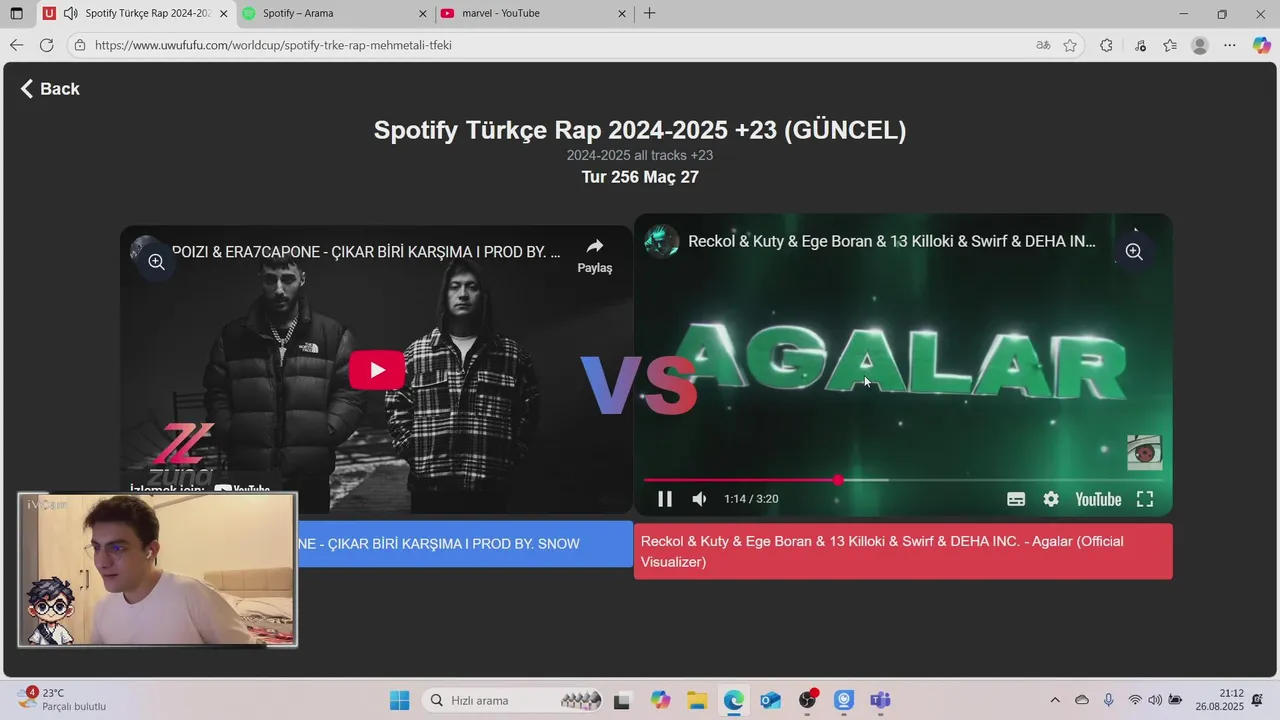Mute the tab with speaker icon
This screenshot has height=720, width=1280.
pyautogui.click(x=70, y=13)
